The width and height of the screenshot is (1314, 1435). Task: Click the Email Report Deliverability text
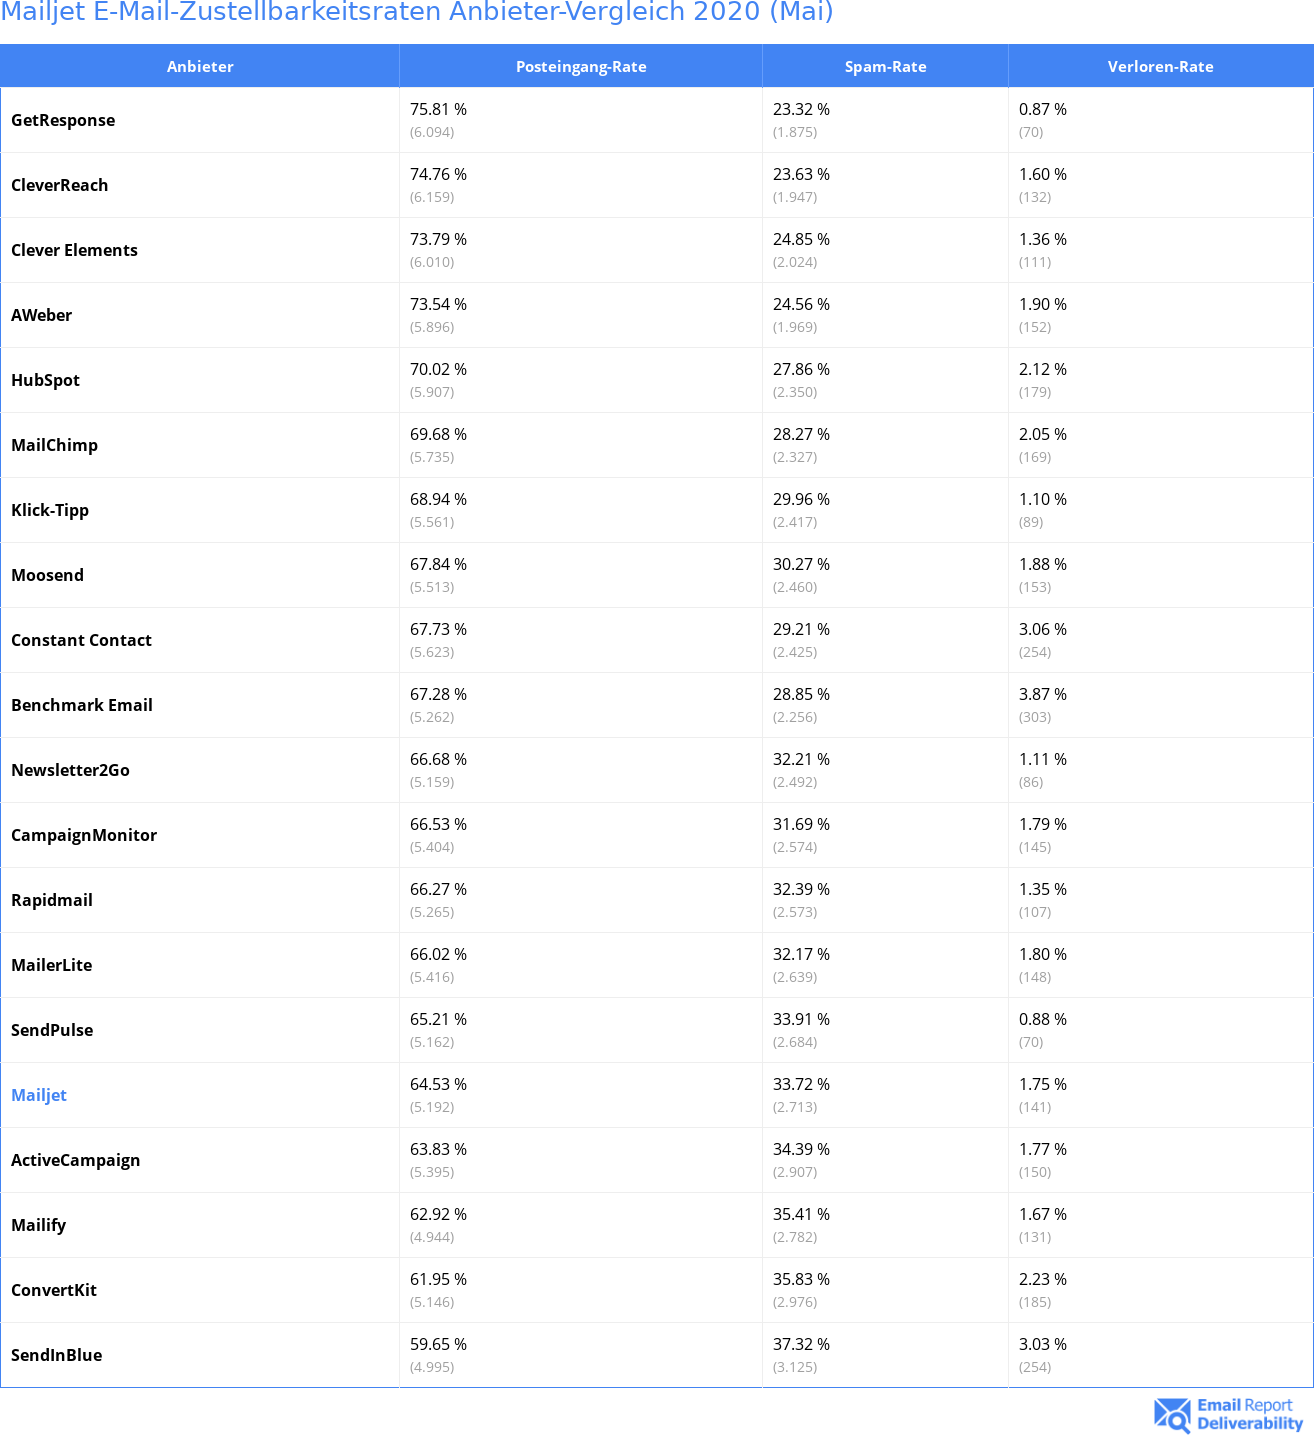click(x=1250, y=1414)
